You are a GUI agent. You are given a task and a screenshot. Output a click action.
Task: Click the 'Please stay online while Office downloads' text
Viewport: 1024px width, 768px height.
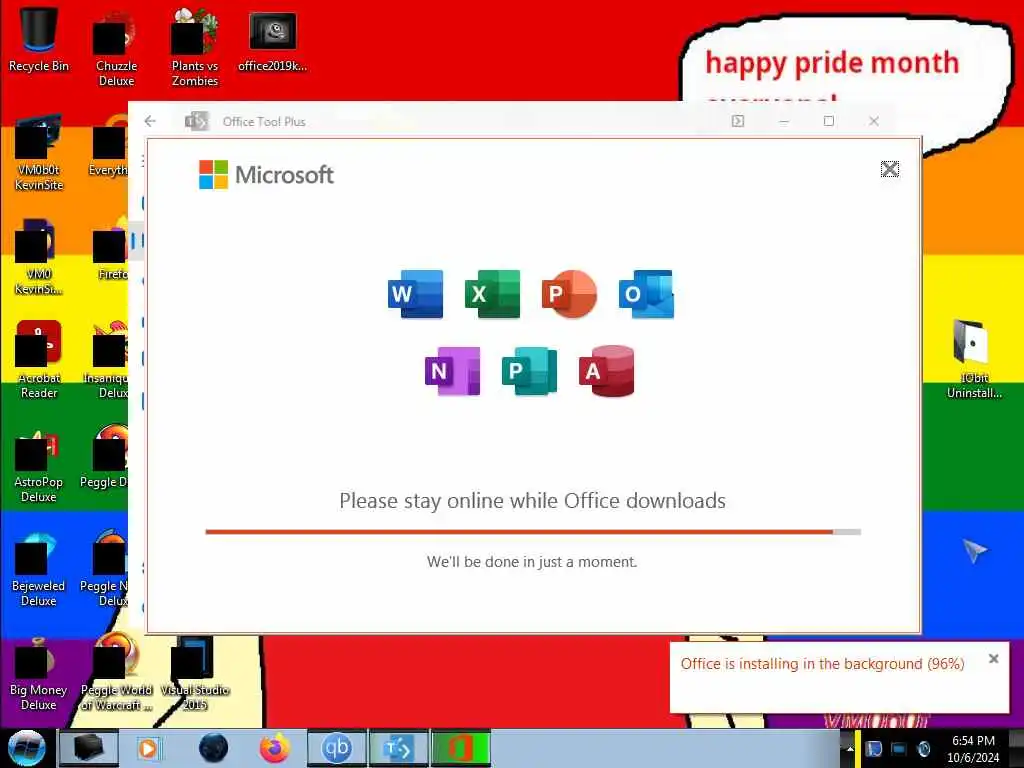tap(532, 501)
